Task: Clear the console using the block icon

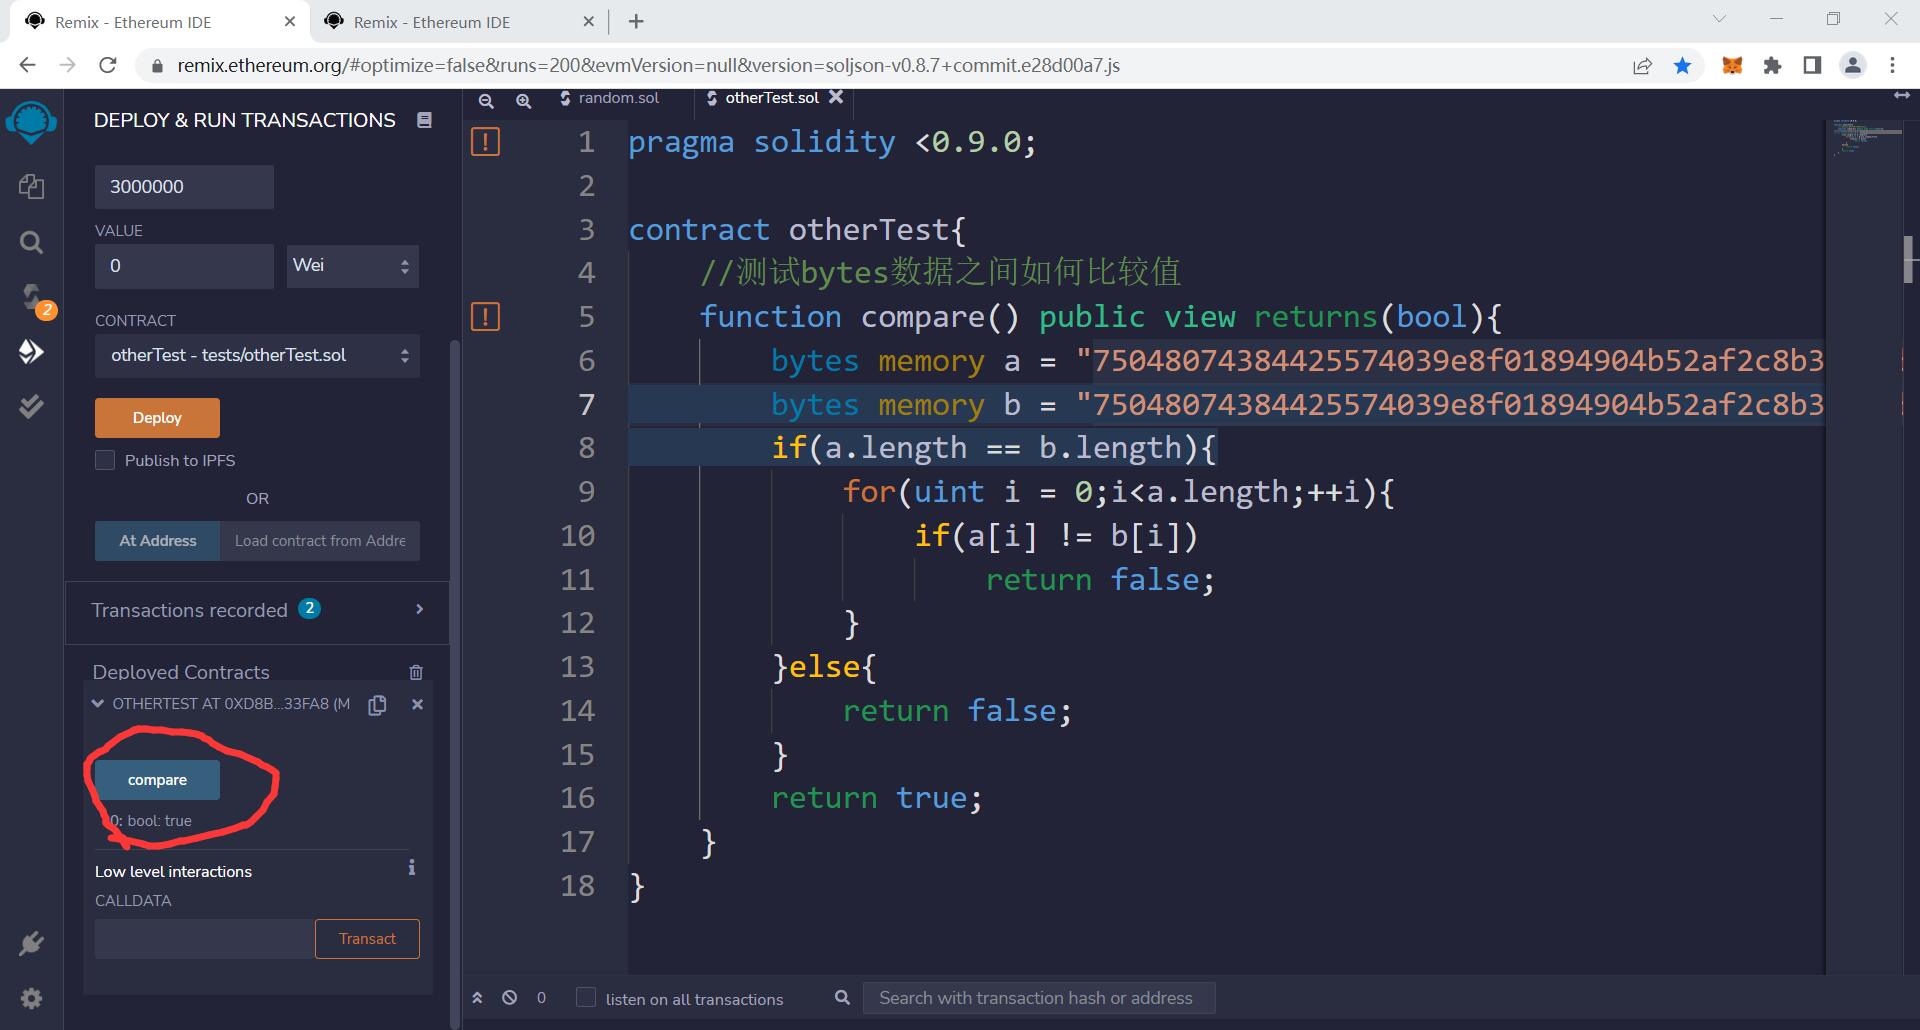Action: [x=510, y=997]
